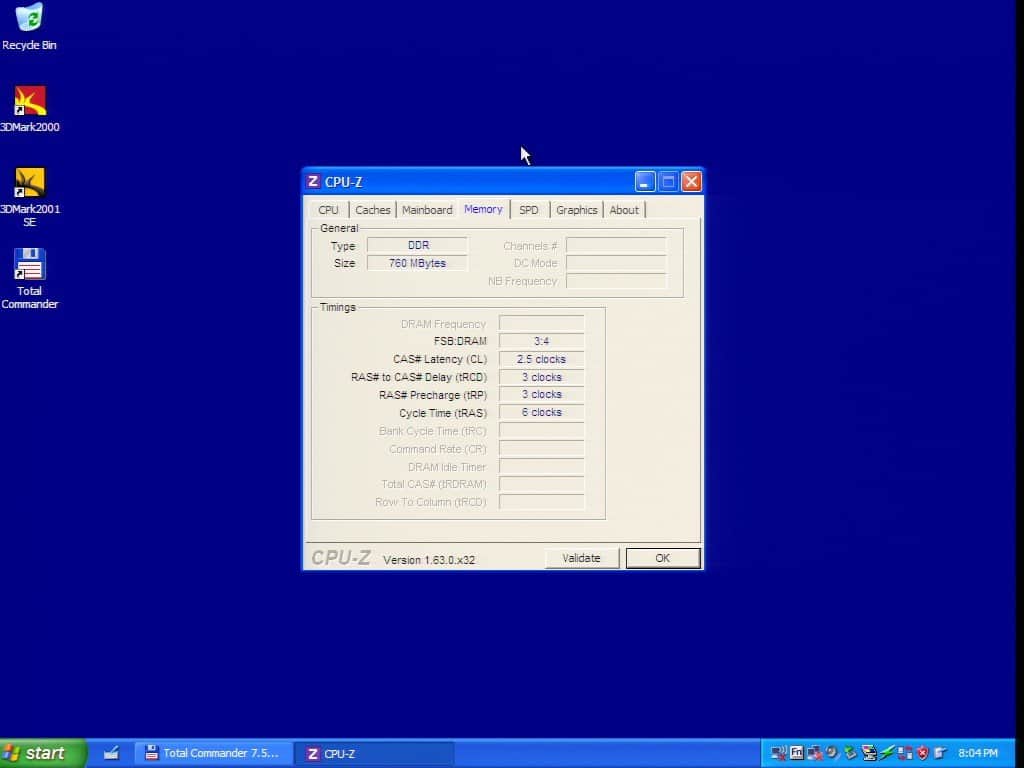This screenshot has height=768, width=1024.
Task: Select the 3DMark2000 desktop shortcut
Action: [x=29, y=109]
